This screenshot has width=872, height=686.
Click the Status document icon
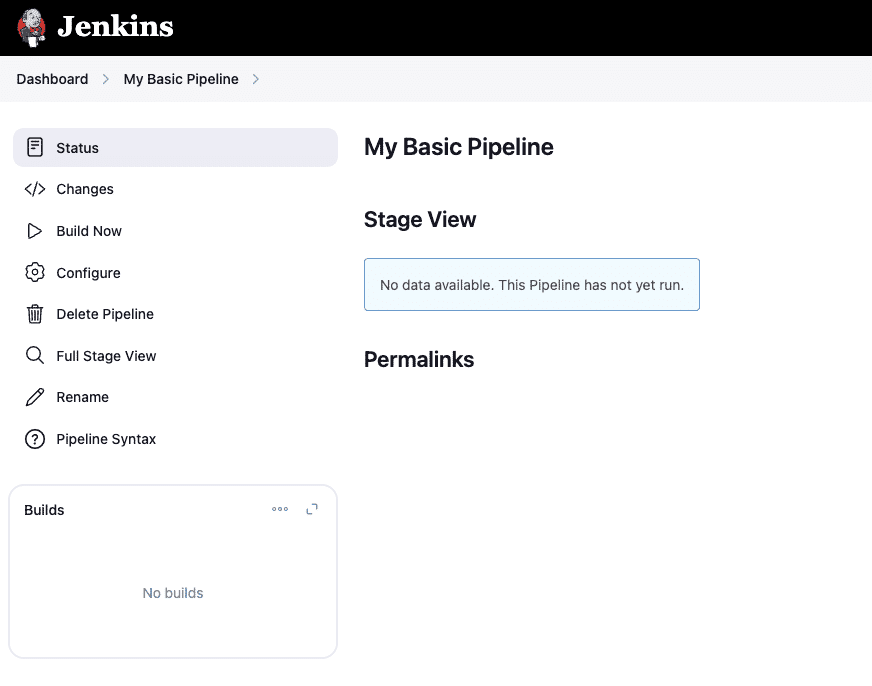coord(34,147)
